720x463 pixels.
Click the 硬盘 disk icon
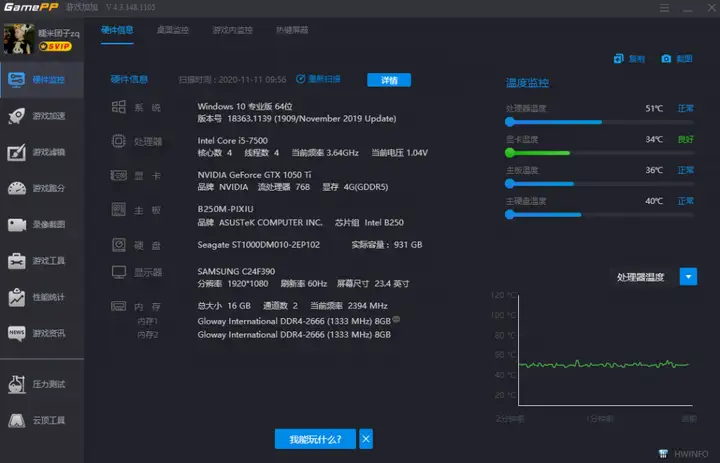pyautogui.click(x=118, y=244)
